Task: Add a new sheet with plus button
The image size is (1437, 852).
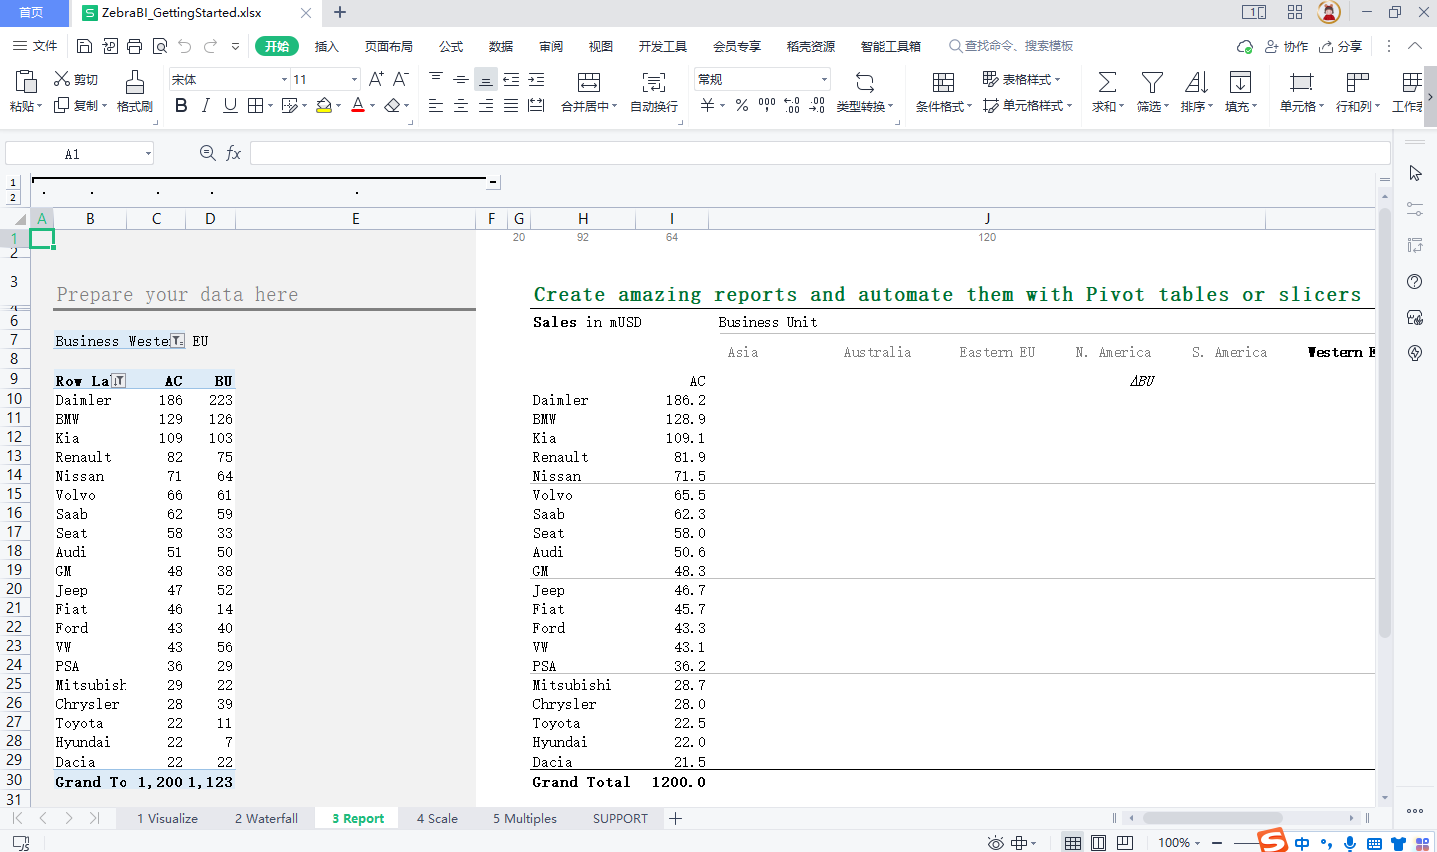Action: click(676, 818)
